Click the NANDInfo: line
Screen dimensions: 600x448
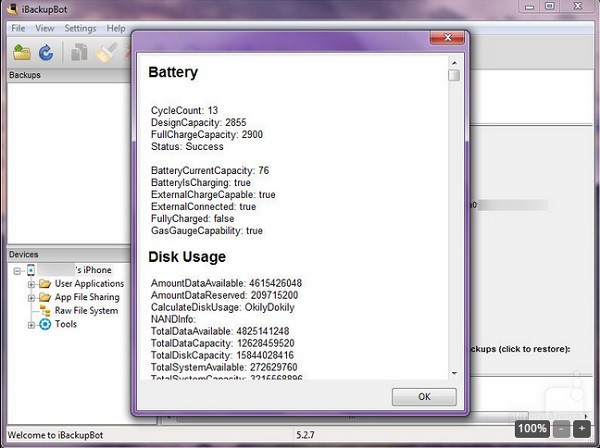click(173, 319)
